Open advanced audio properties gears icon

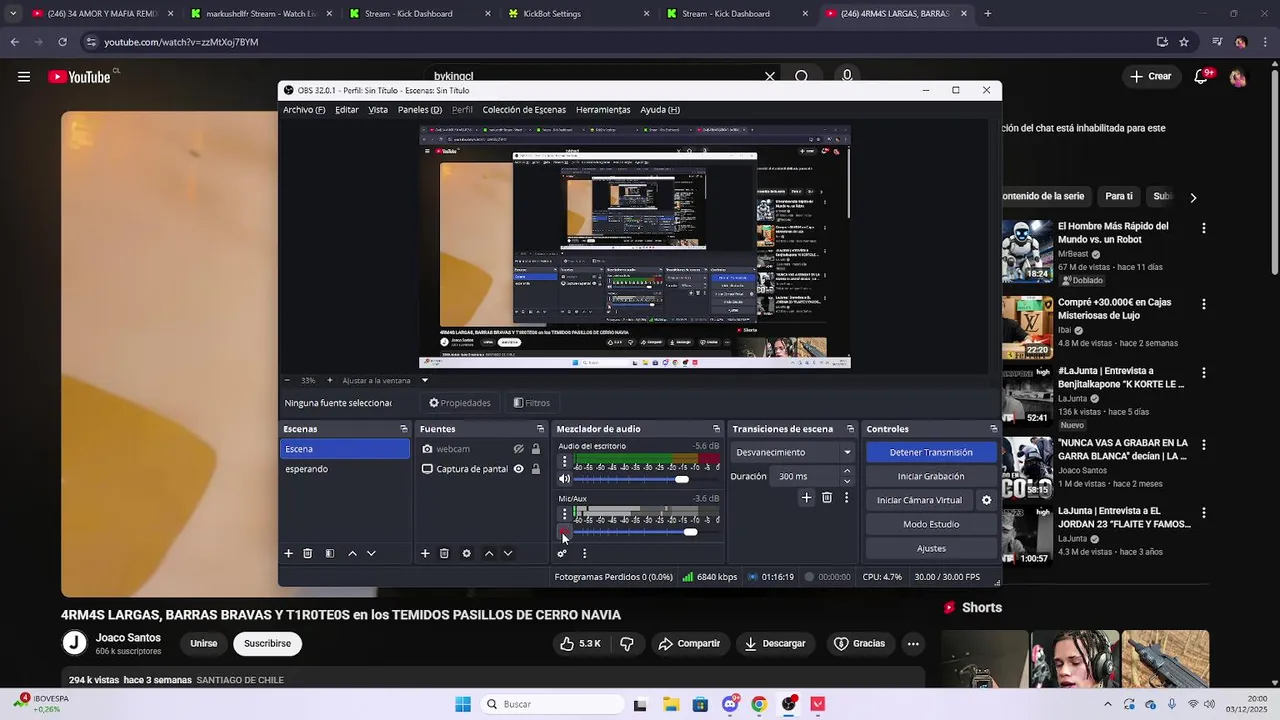click(563, 553)
